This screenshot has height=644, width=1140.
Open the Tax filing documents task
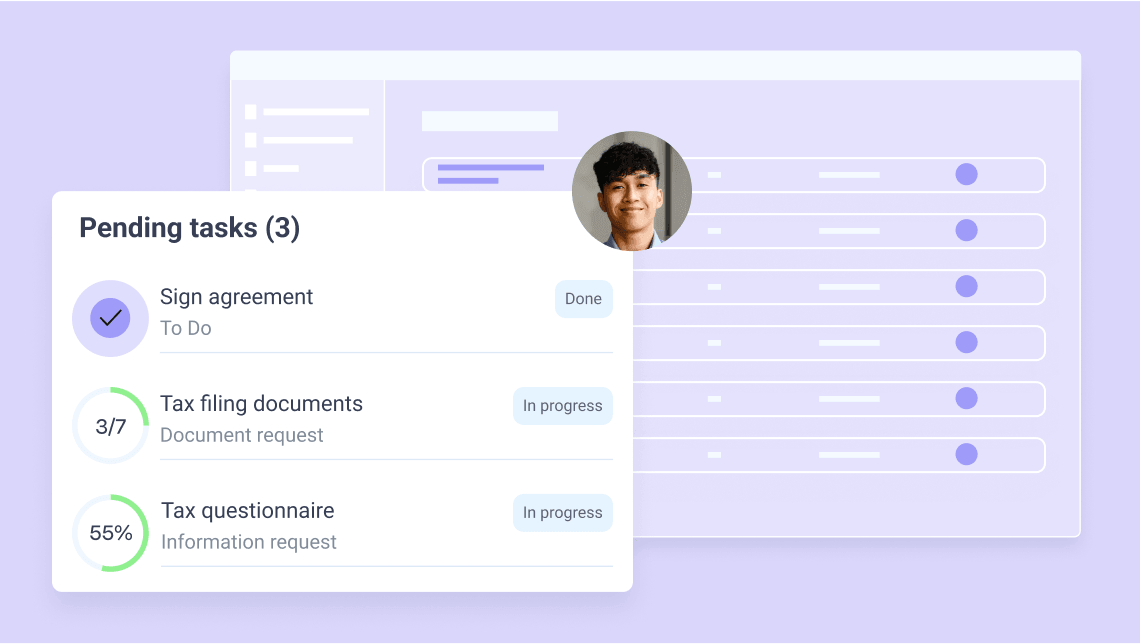(x=261, y=403)
